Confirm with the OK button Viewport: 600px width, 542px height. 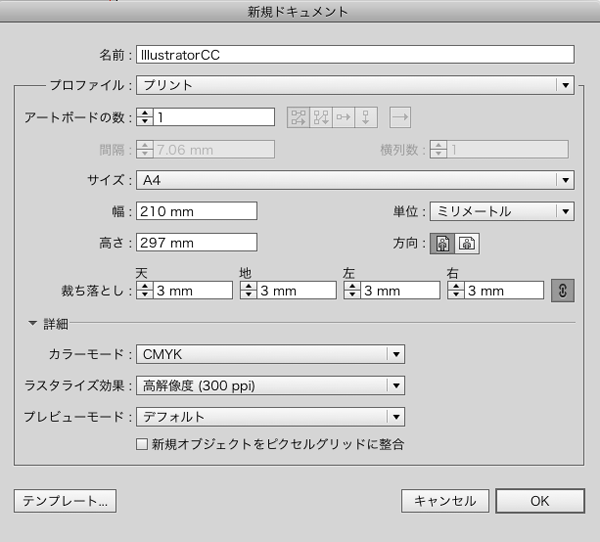point(539,500)
